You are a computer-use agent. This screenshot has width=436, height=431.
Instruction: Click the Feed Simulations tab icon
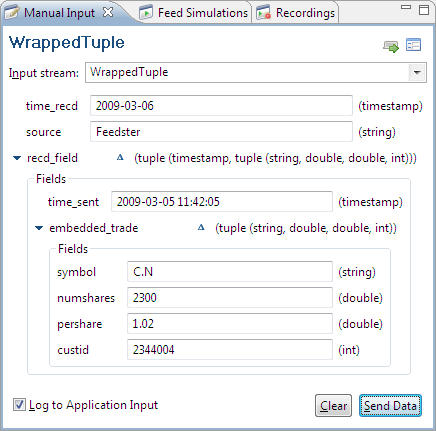pyautogui.click(x=146, y=13)
